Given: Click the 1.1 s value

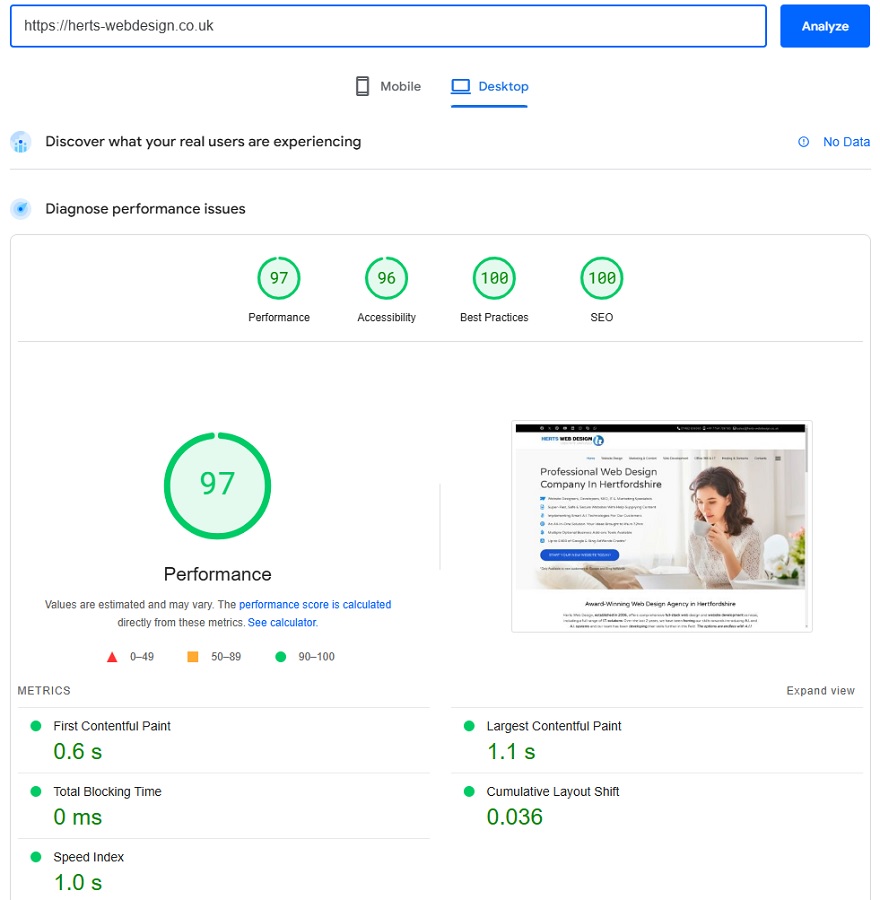Looking at the screenshot, I should coord(511,751).
